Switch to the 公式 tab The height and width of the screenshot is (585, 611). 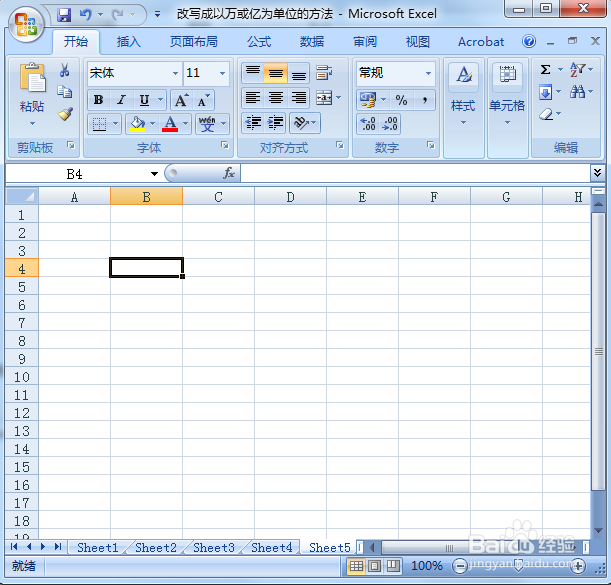pyautogui.click(x=259, y=42)
